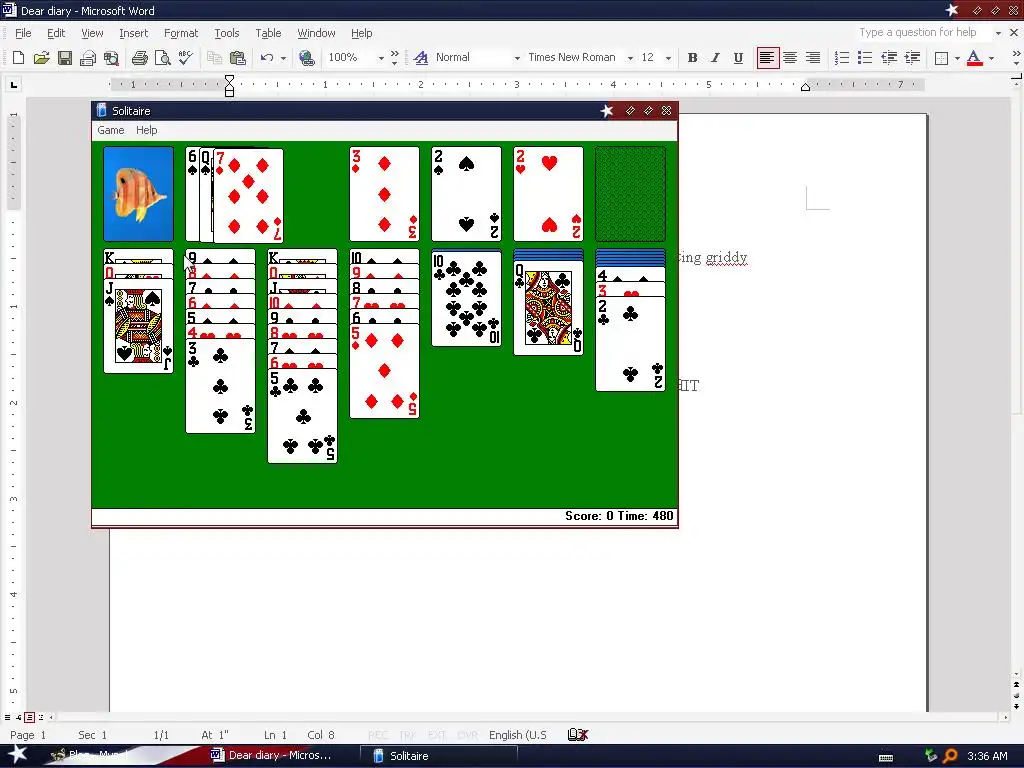The image size is (1024, 768).
Task: Open the font color dropdown arrow
Action: (991, 57)
